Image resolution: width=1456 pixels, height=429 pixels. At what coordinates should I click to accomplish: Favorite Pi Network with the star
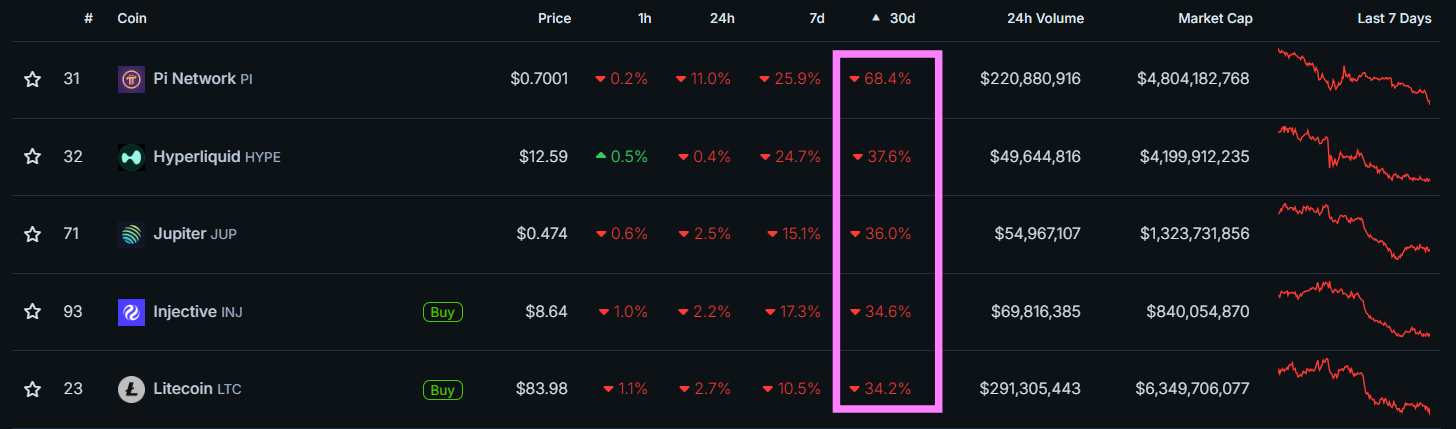32,79
